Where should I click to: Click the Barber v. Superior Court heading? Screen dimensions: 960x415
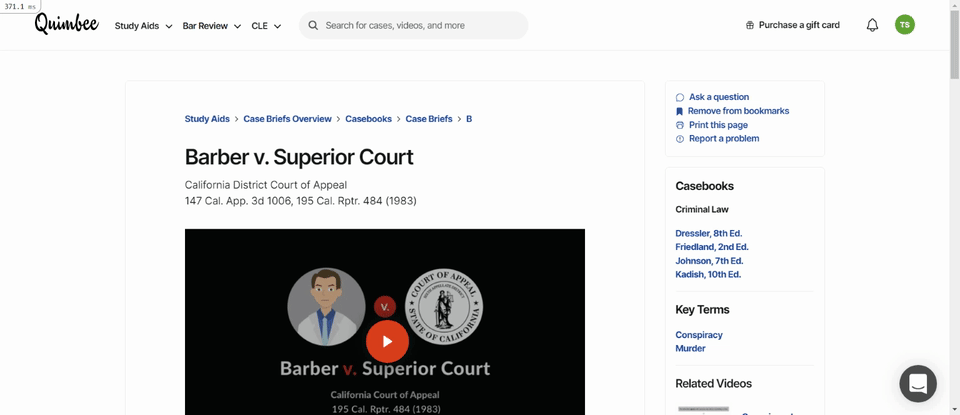299,157
